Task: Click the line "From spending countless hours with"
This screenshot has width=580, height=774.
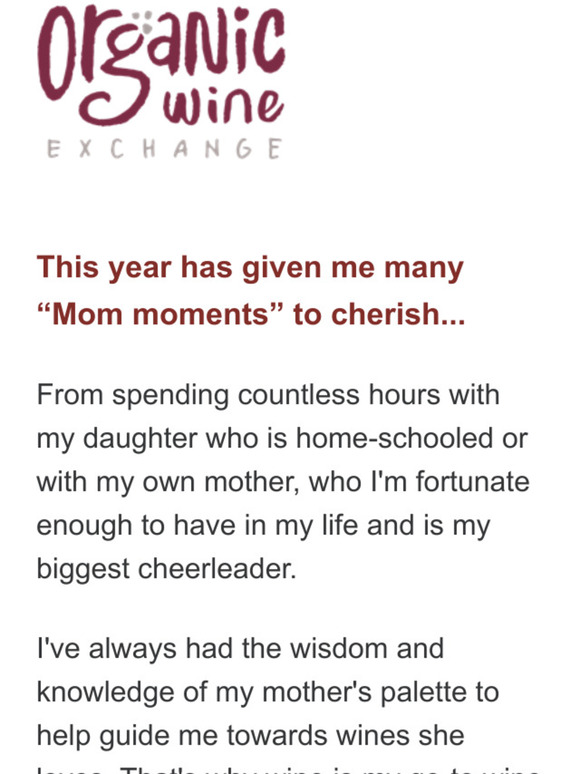Action: click(268, 395)
